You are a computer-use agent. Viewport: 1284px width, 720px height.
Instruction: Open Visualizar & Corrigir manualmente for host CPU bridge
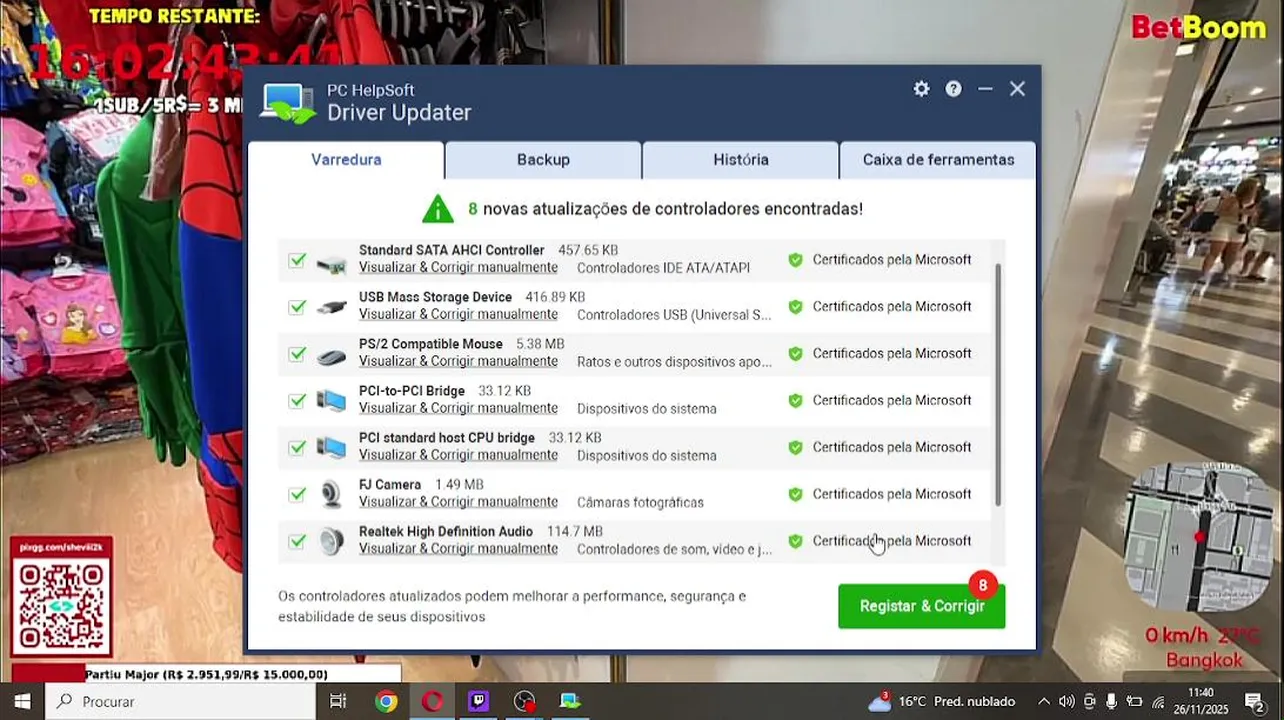[458, 456]
